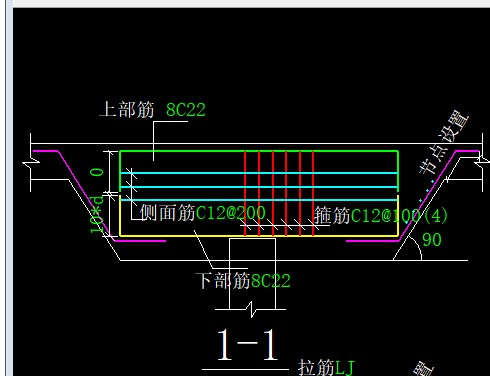Click the 下部筋 label
The width and height of the screenshot is (490, 376).
(x=223, y=281)
